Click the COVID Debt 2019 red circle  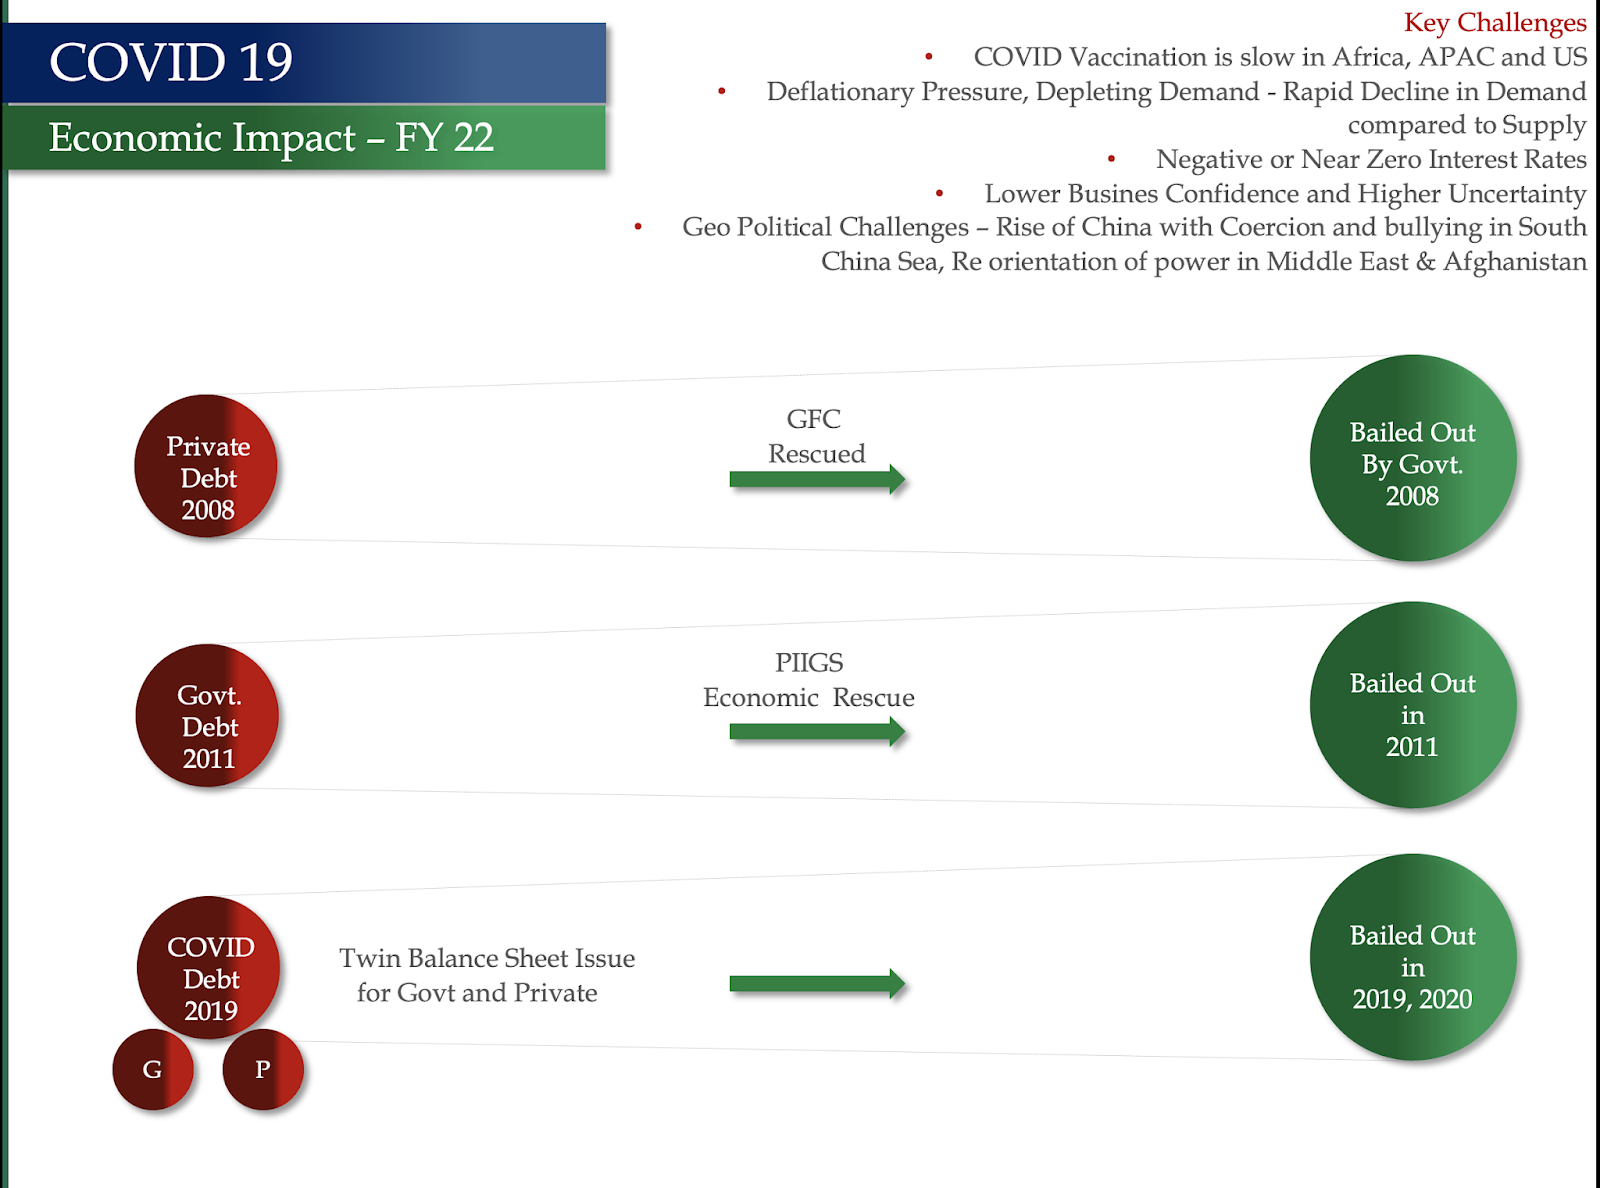click(x=208, y=967)
